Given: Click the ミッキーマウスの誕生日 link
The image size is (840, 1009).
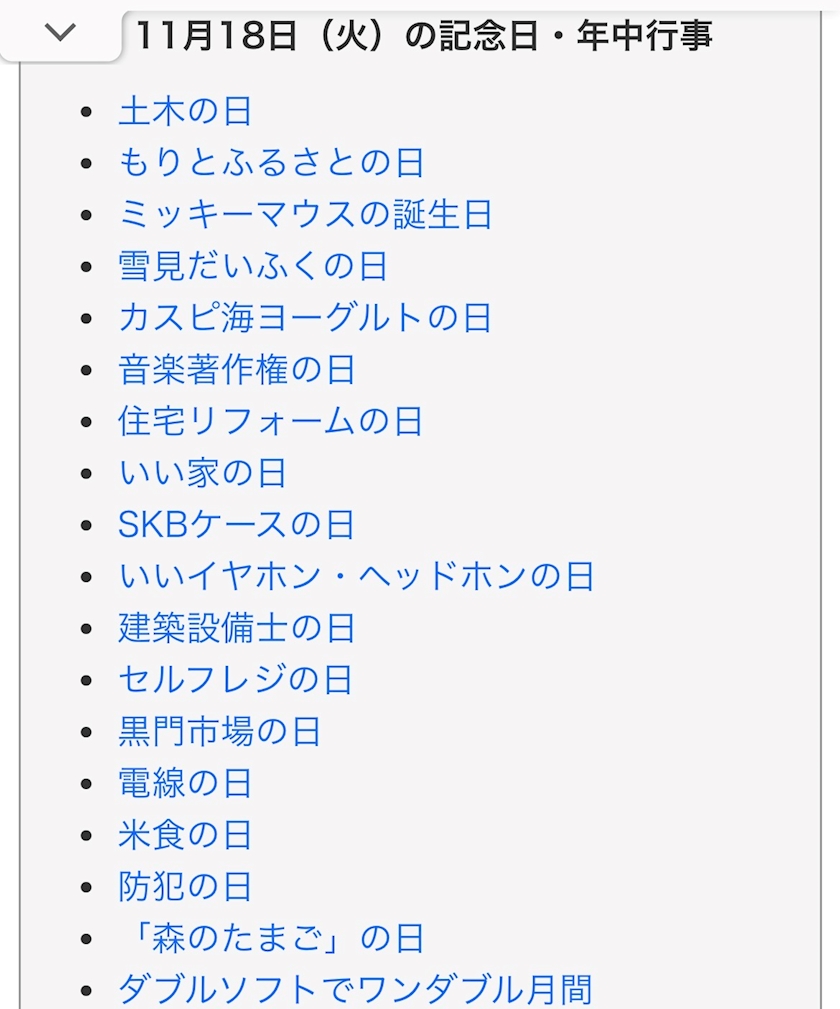Looking at the screenshot, I should pyautogui.click(x=305, y=215).
